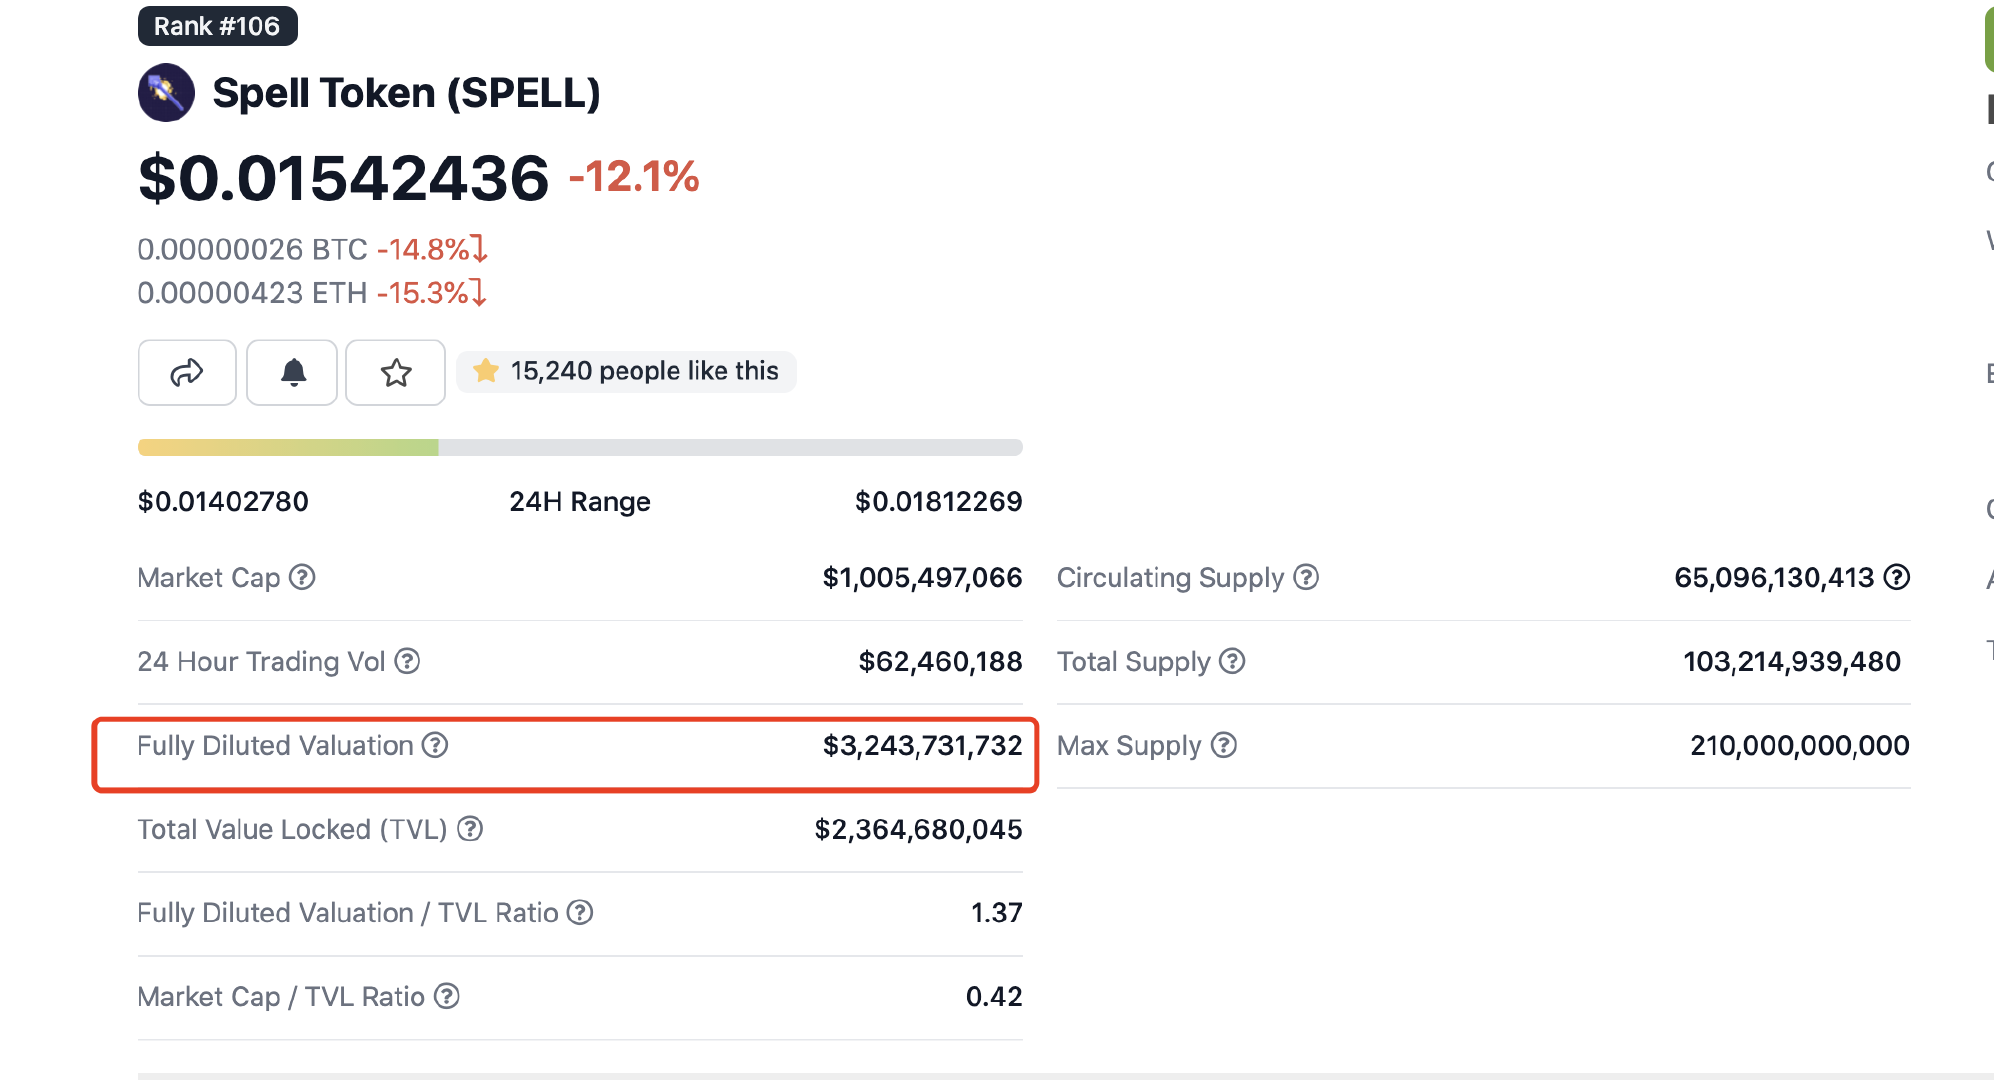This screenshot has height=1080, width=1994.
Task: Open the 24 Hour Trading Vol tooltip
Action: coord(407,661)
